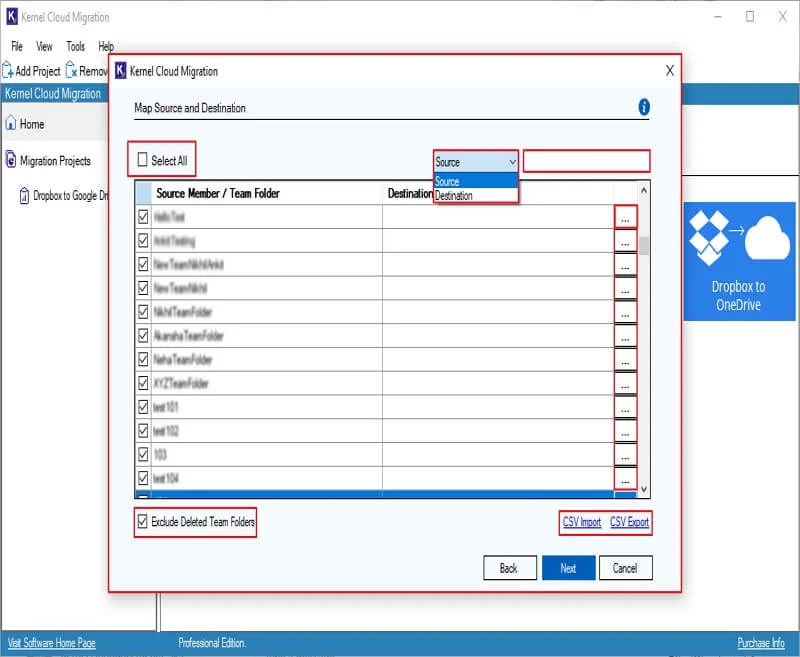Minimize the main Kernel Cloud Migration window
The image size is (800, 657).
tap(718, 17)
